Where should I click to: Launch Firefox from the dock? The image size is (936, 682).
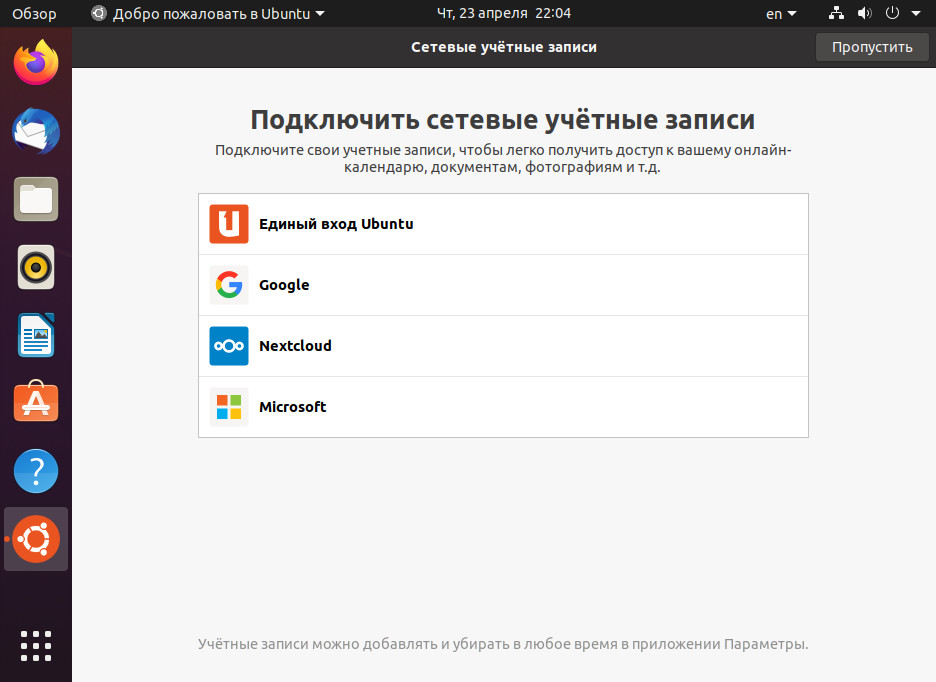pos(36,62)
